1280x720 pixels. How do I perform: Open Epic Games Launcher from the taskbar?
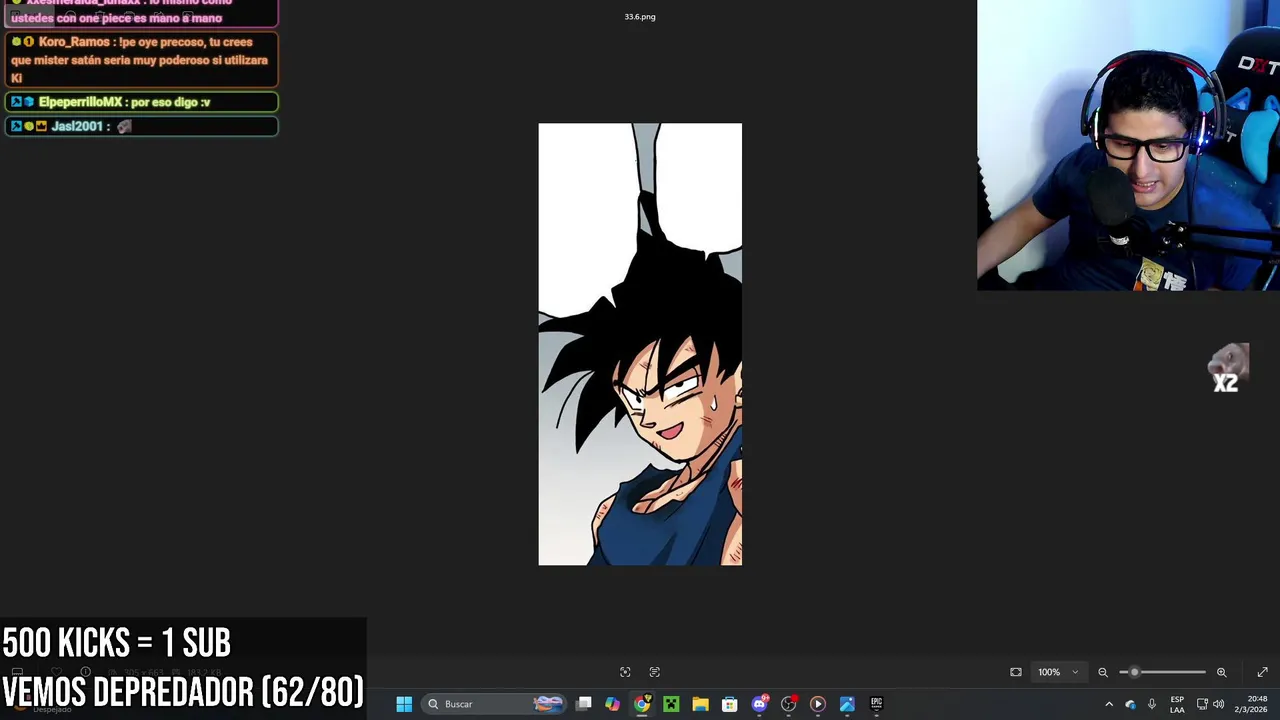click(876, 704)
